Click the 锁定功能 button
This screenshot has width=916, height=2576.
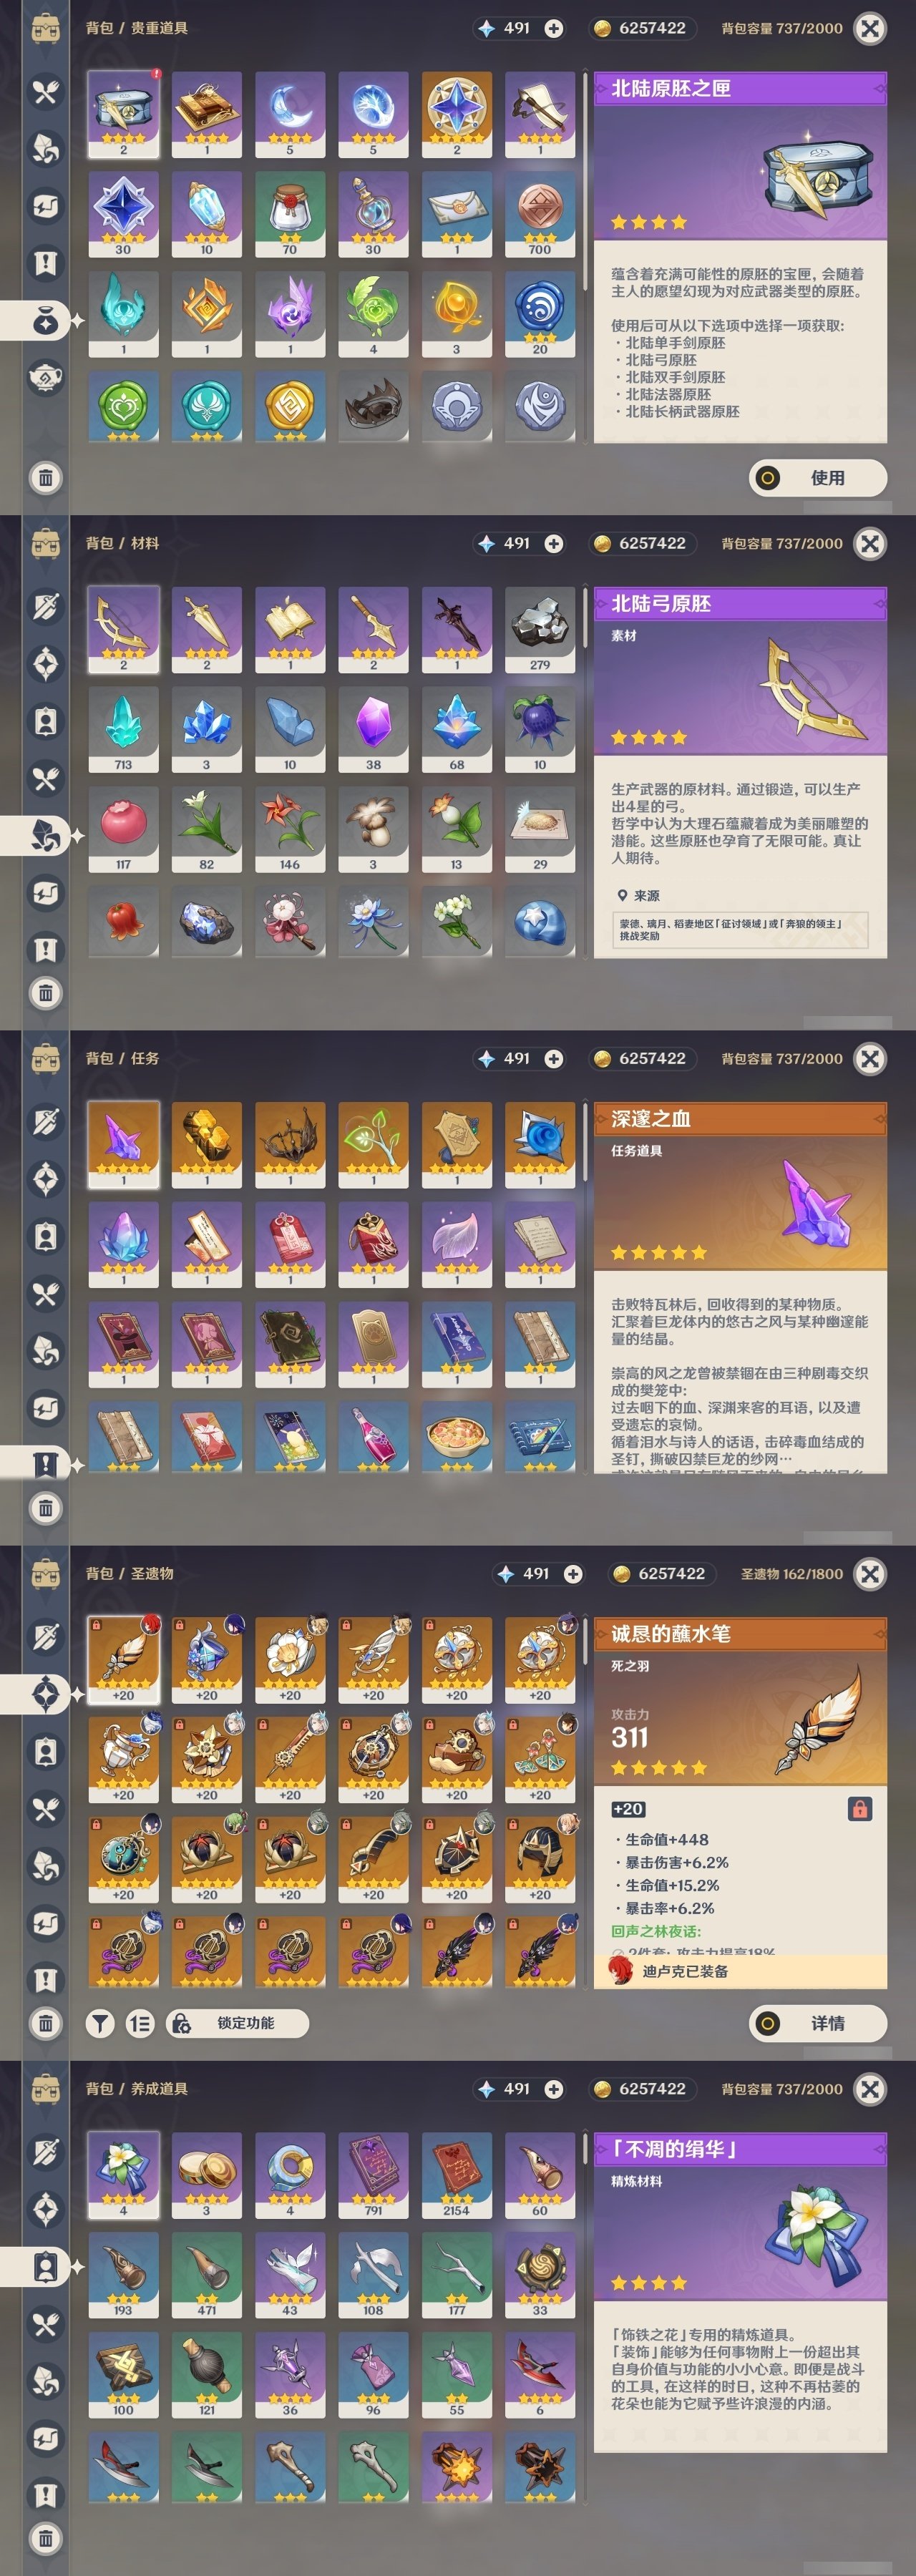click(237, 2023)
